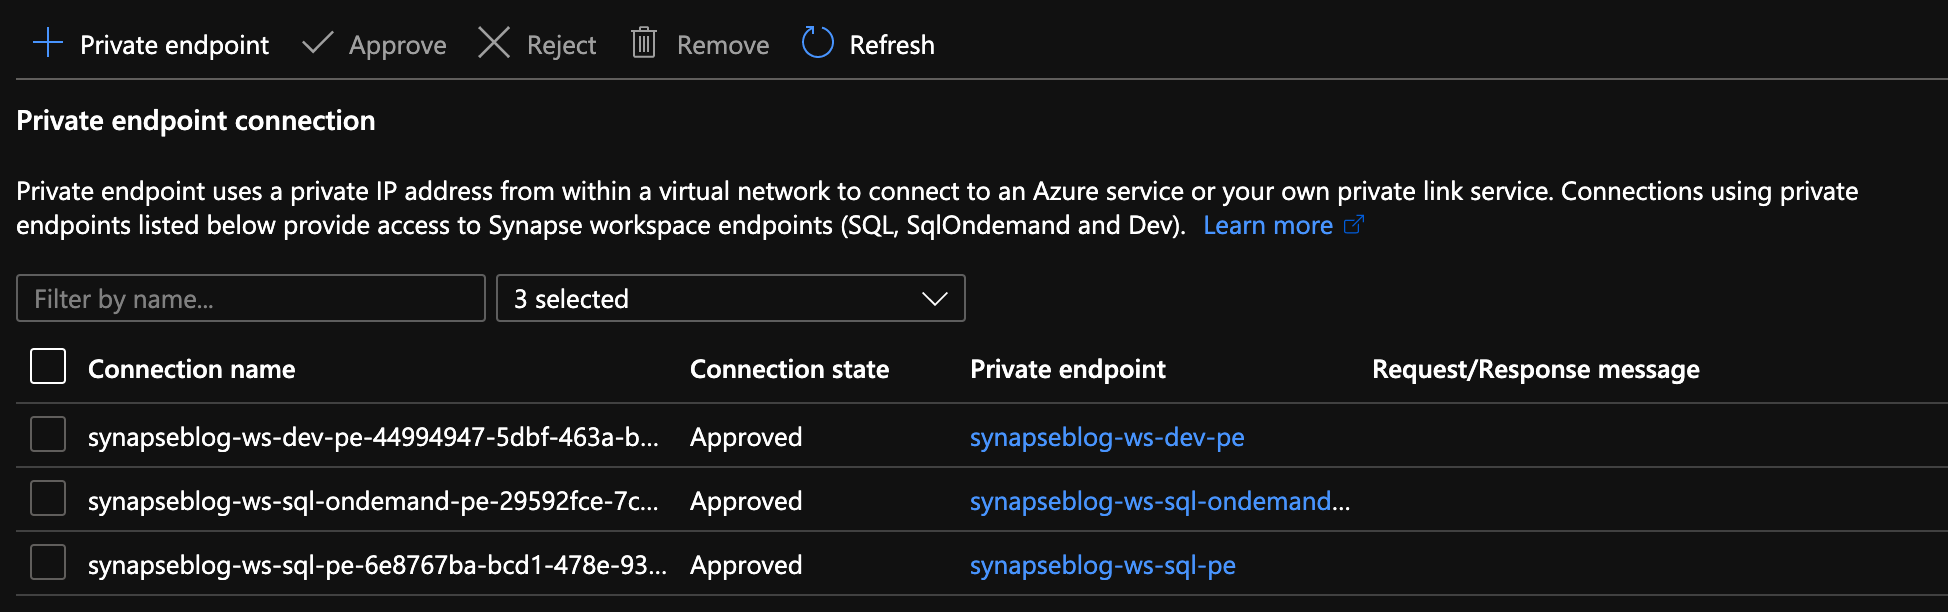1948x612 pixels.
Task: Click the plus icon to add private endpoint
Action: coord(48,44)
